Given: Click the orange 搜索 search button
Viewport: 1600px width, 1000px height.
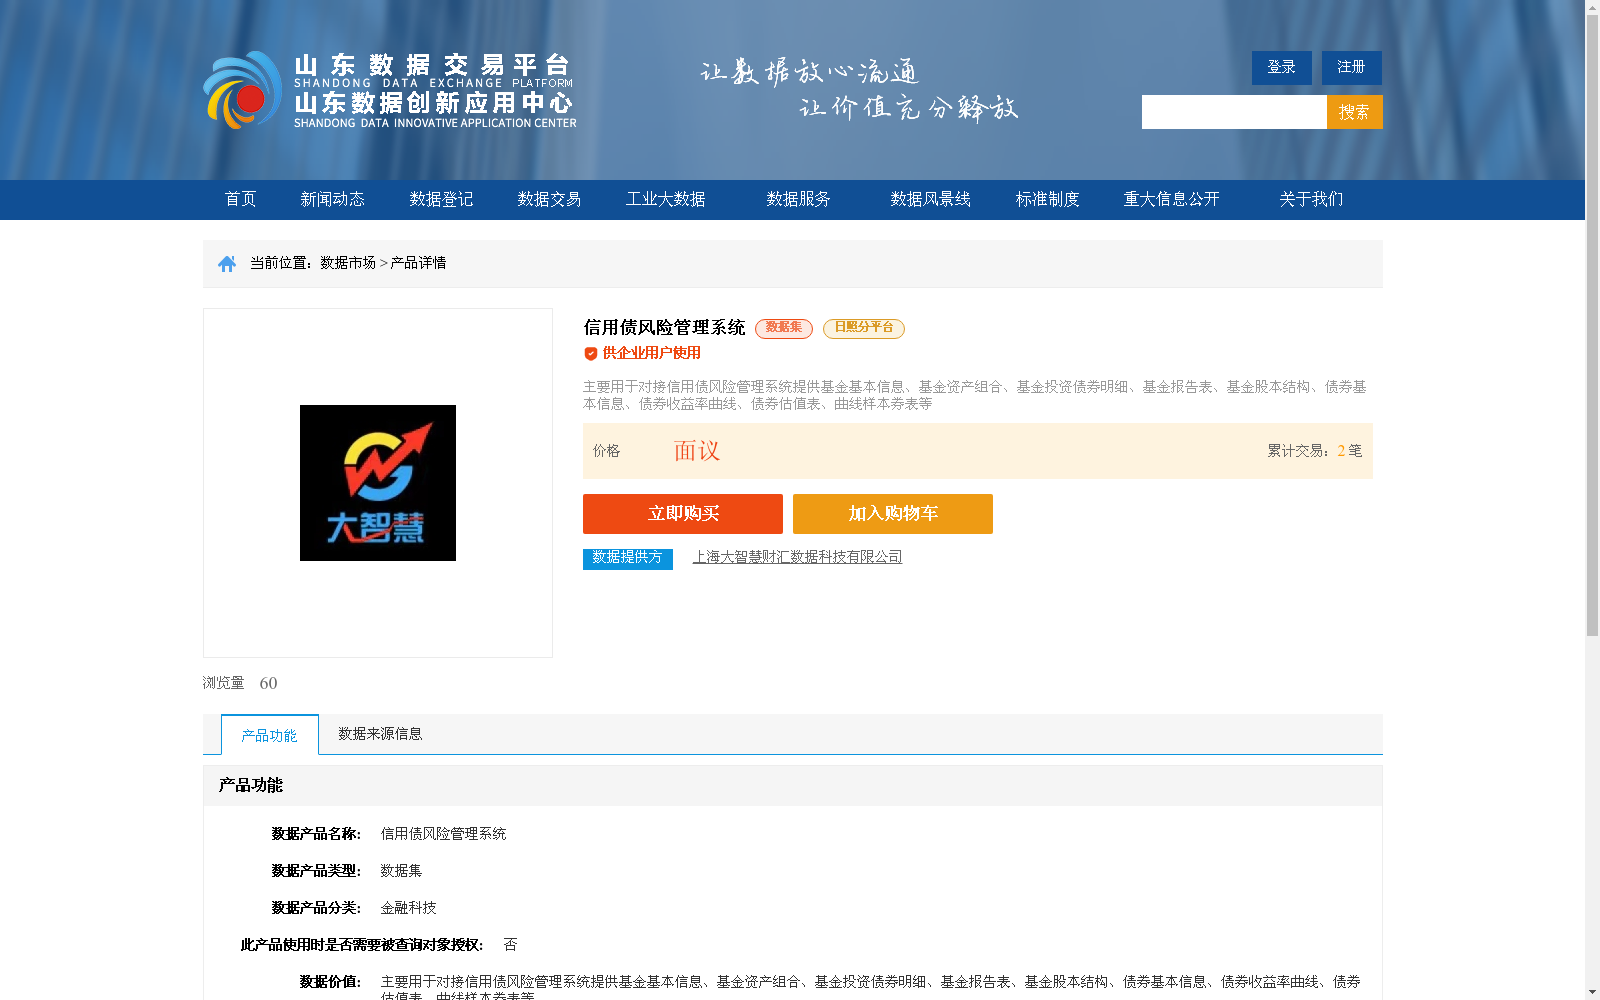Looking at the screenshot, I should 1355,112.
